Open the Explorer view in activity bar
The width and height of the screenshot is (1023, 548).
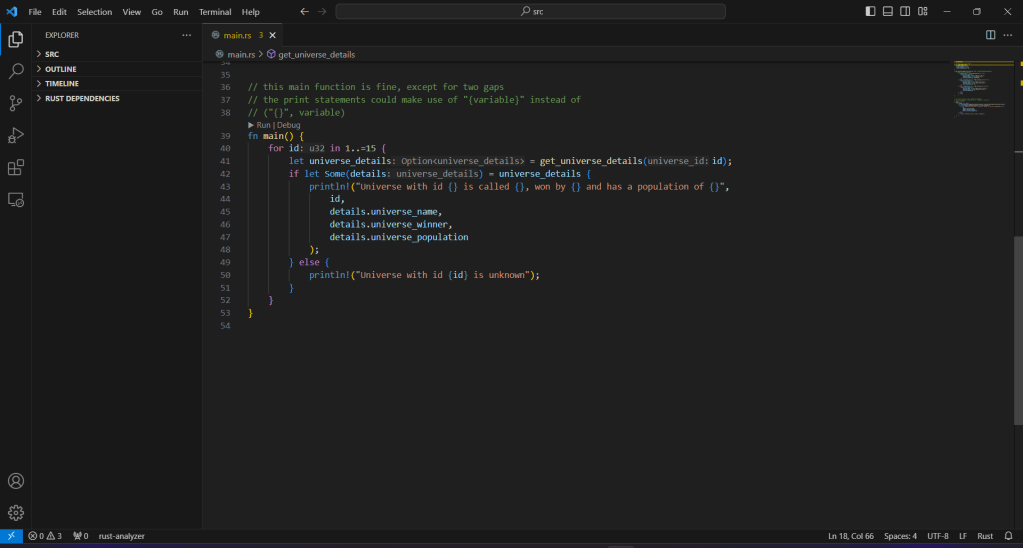click(x=16, y=39)
